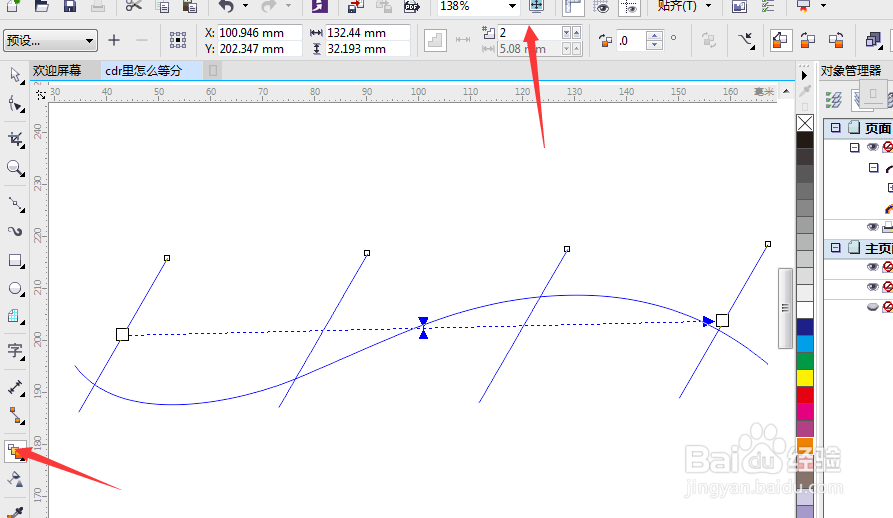Toggle show grid eye icon
The image size is (893, 518).
click(x=601, y=7)
